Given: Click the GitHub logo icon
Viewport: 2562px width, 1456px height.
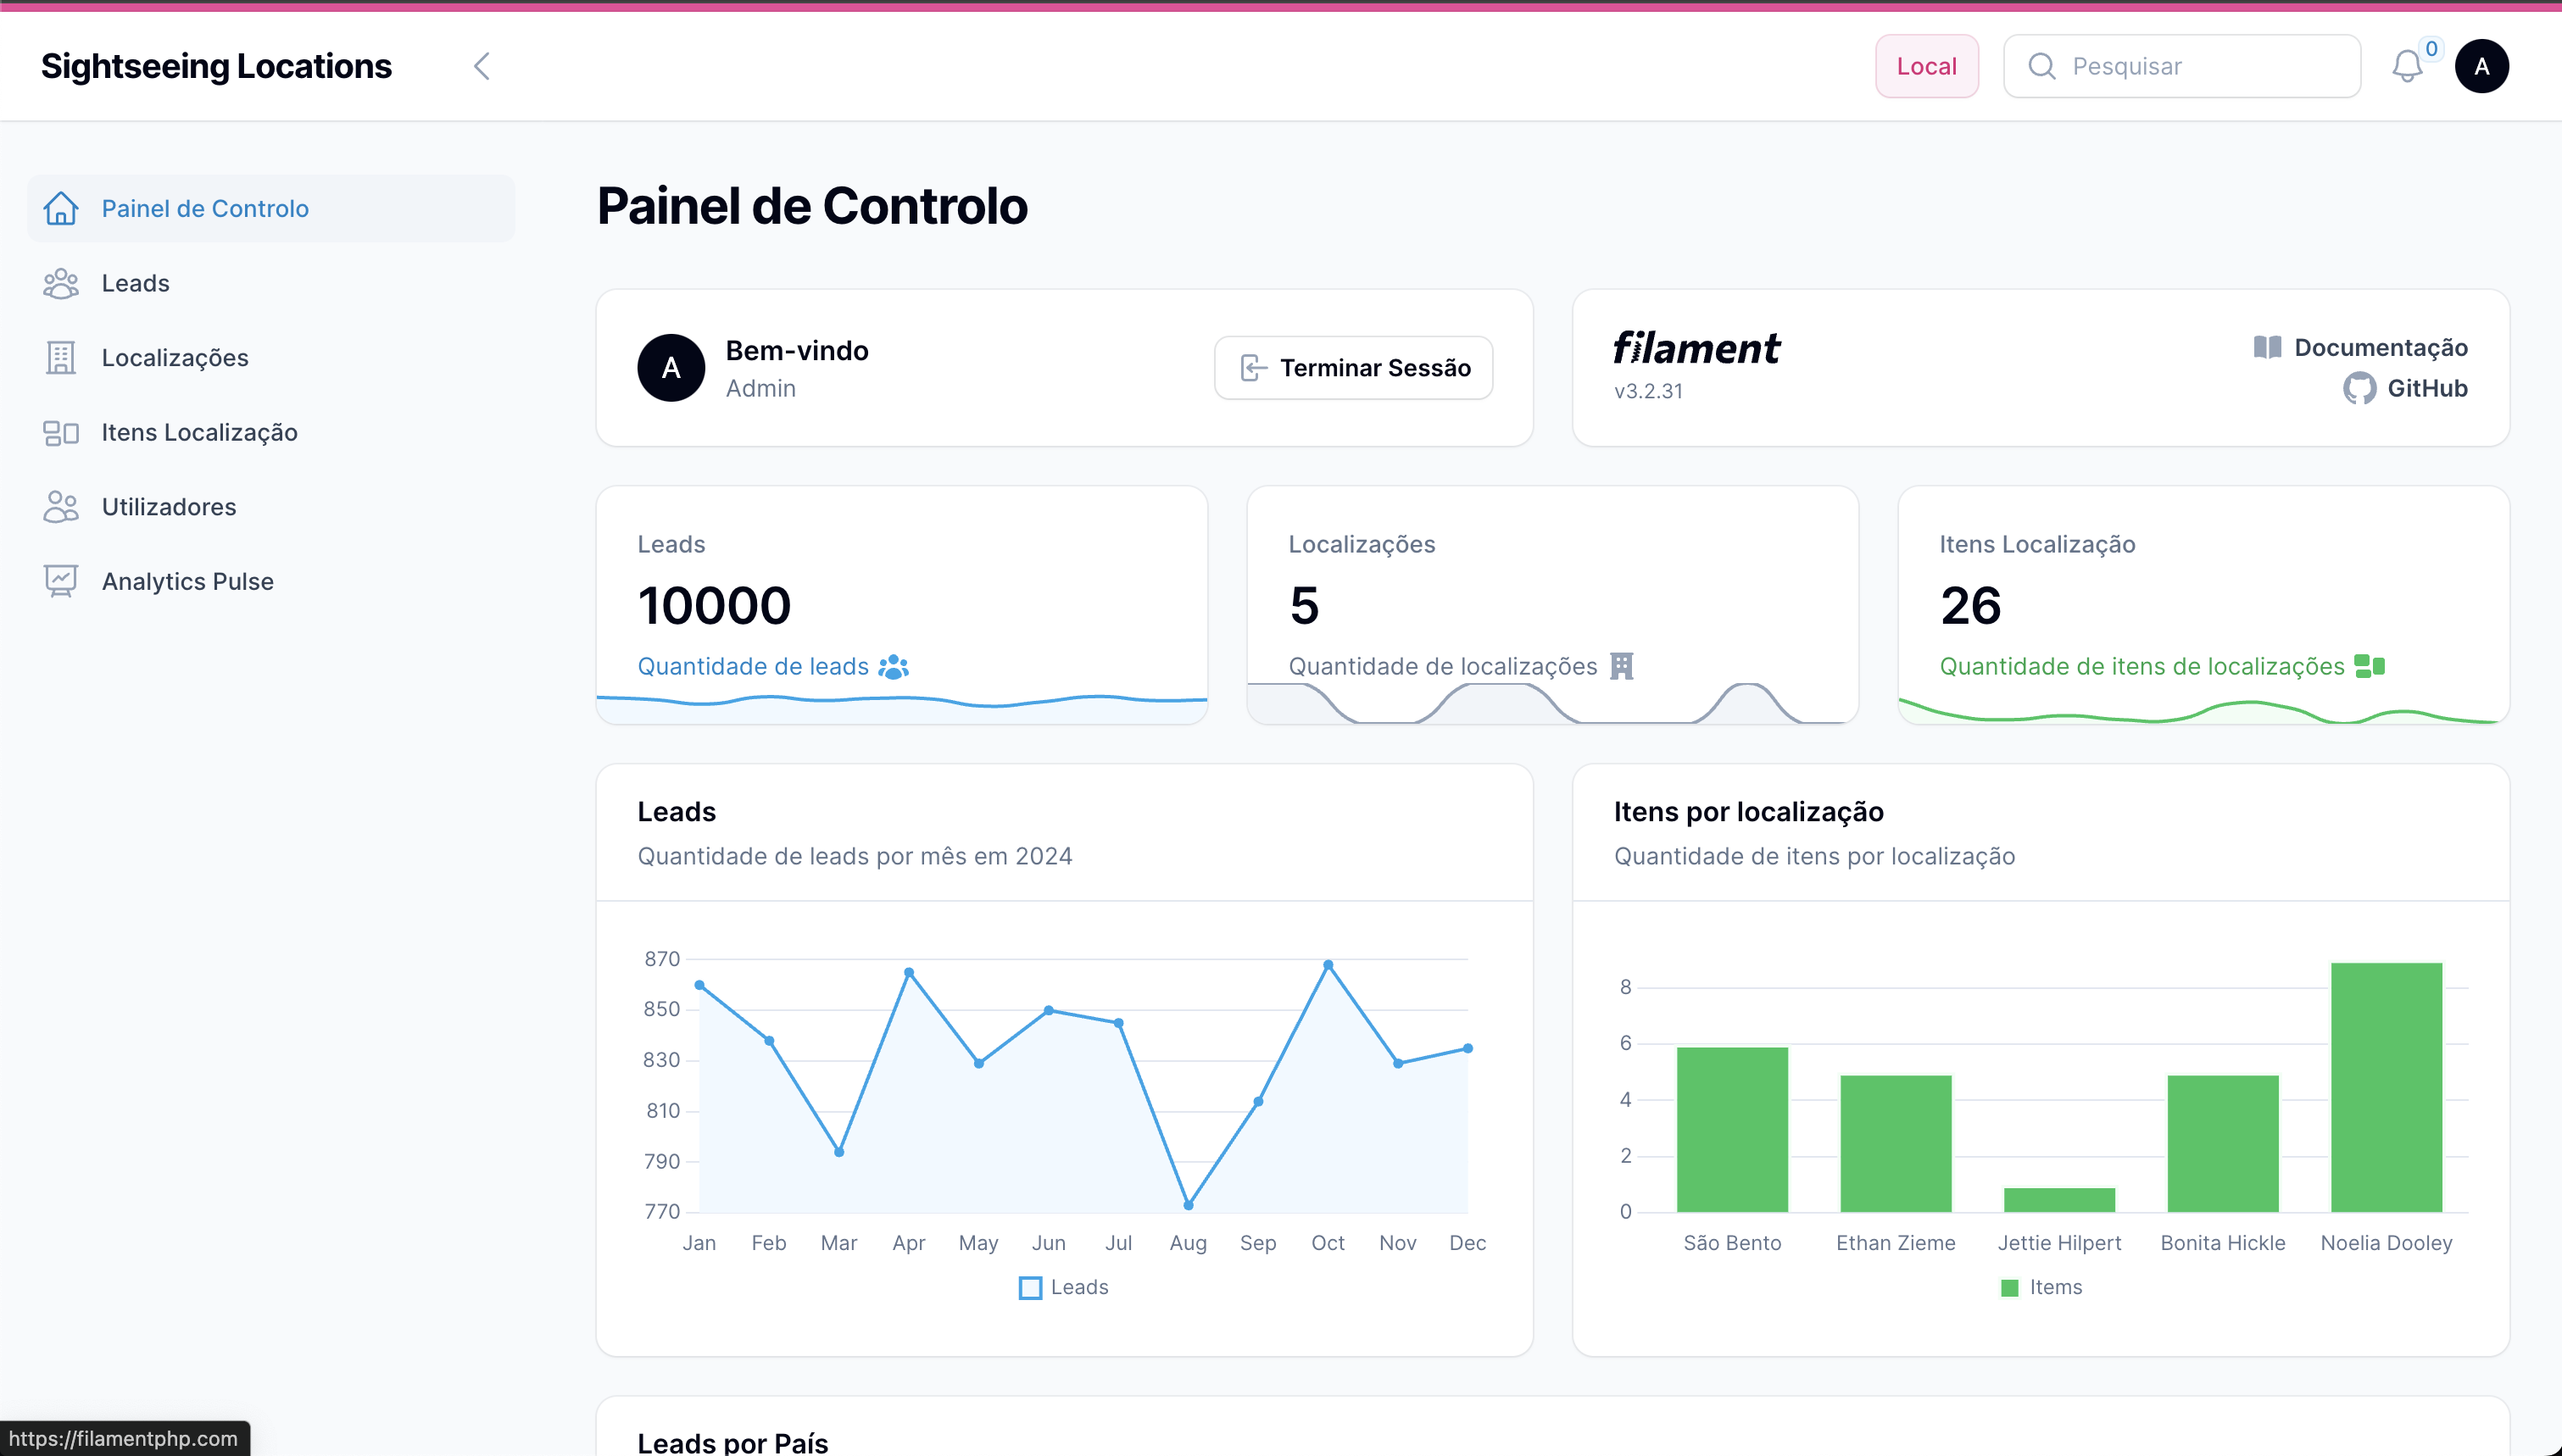Looking at the screenshot, I should pyautogui.click(x=2359, y=388).
